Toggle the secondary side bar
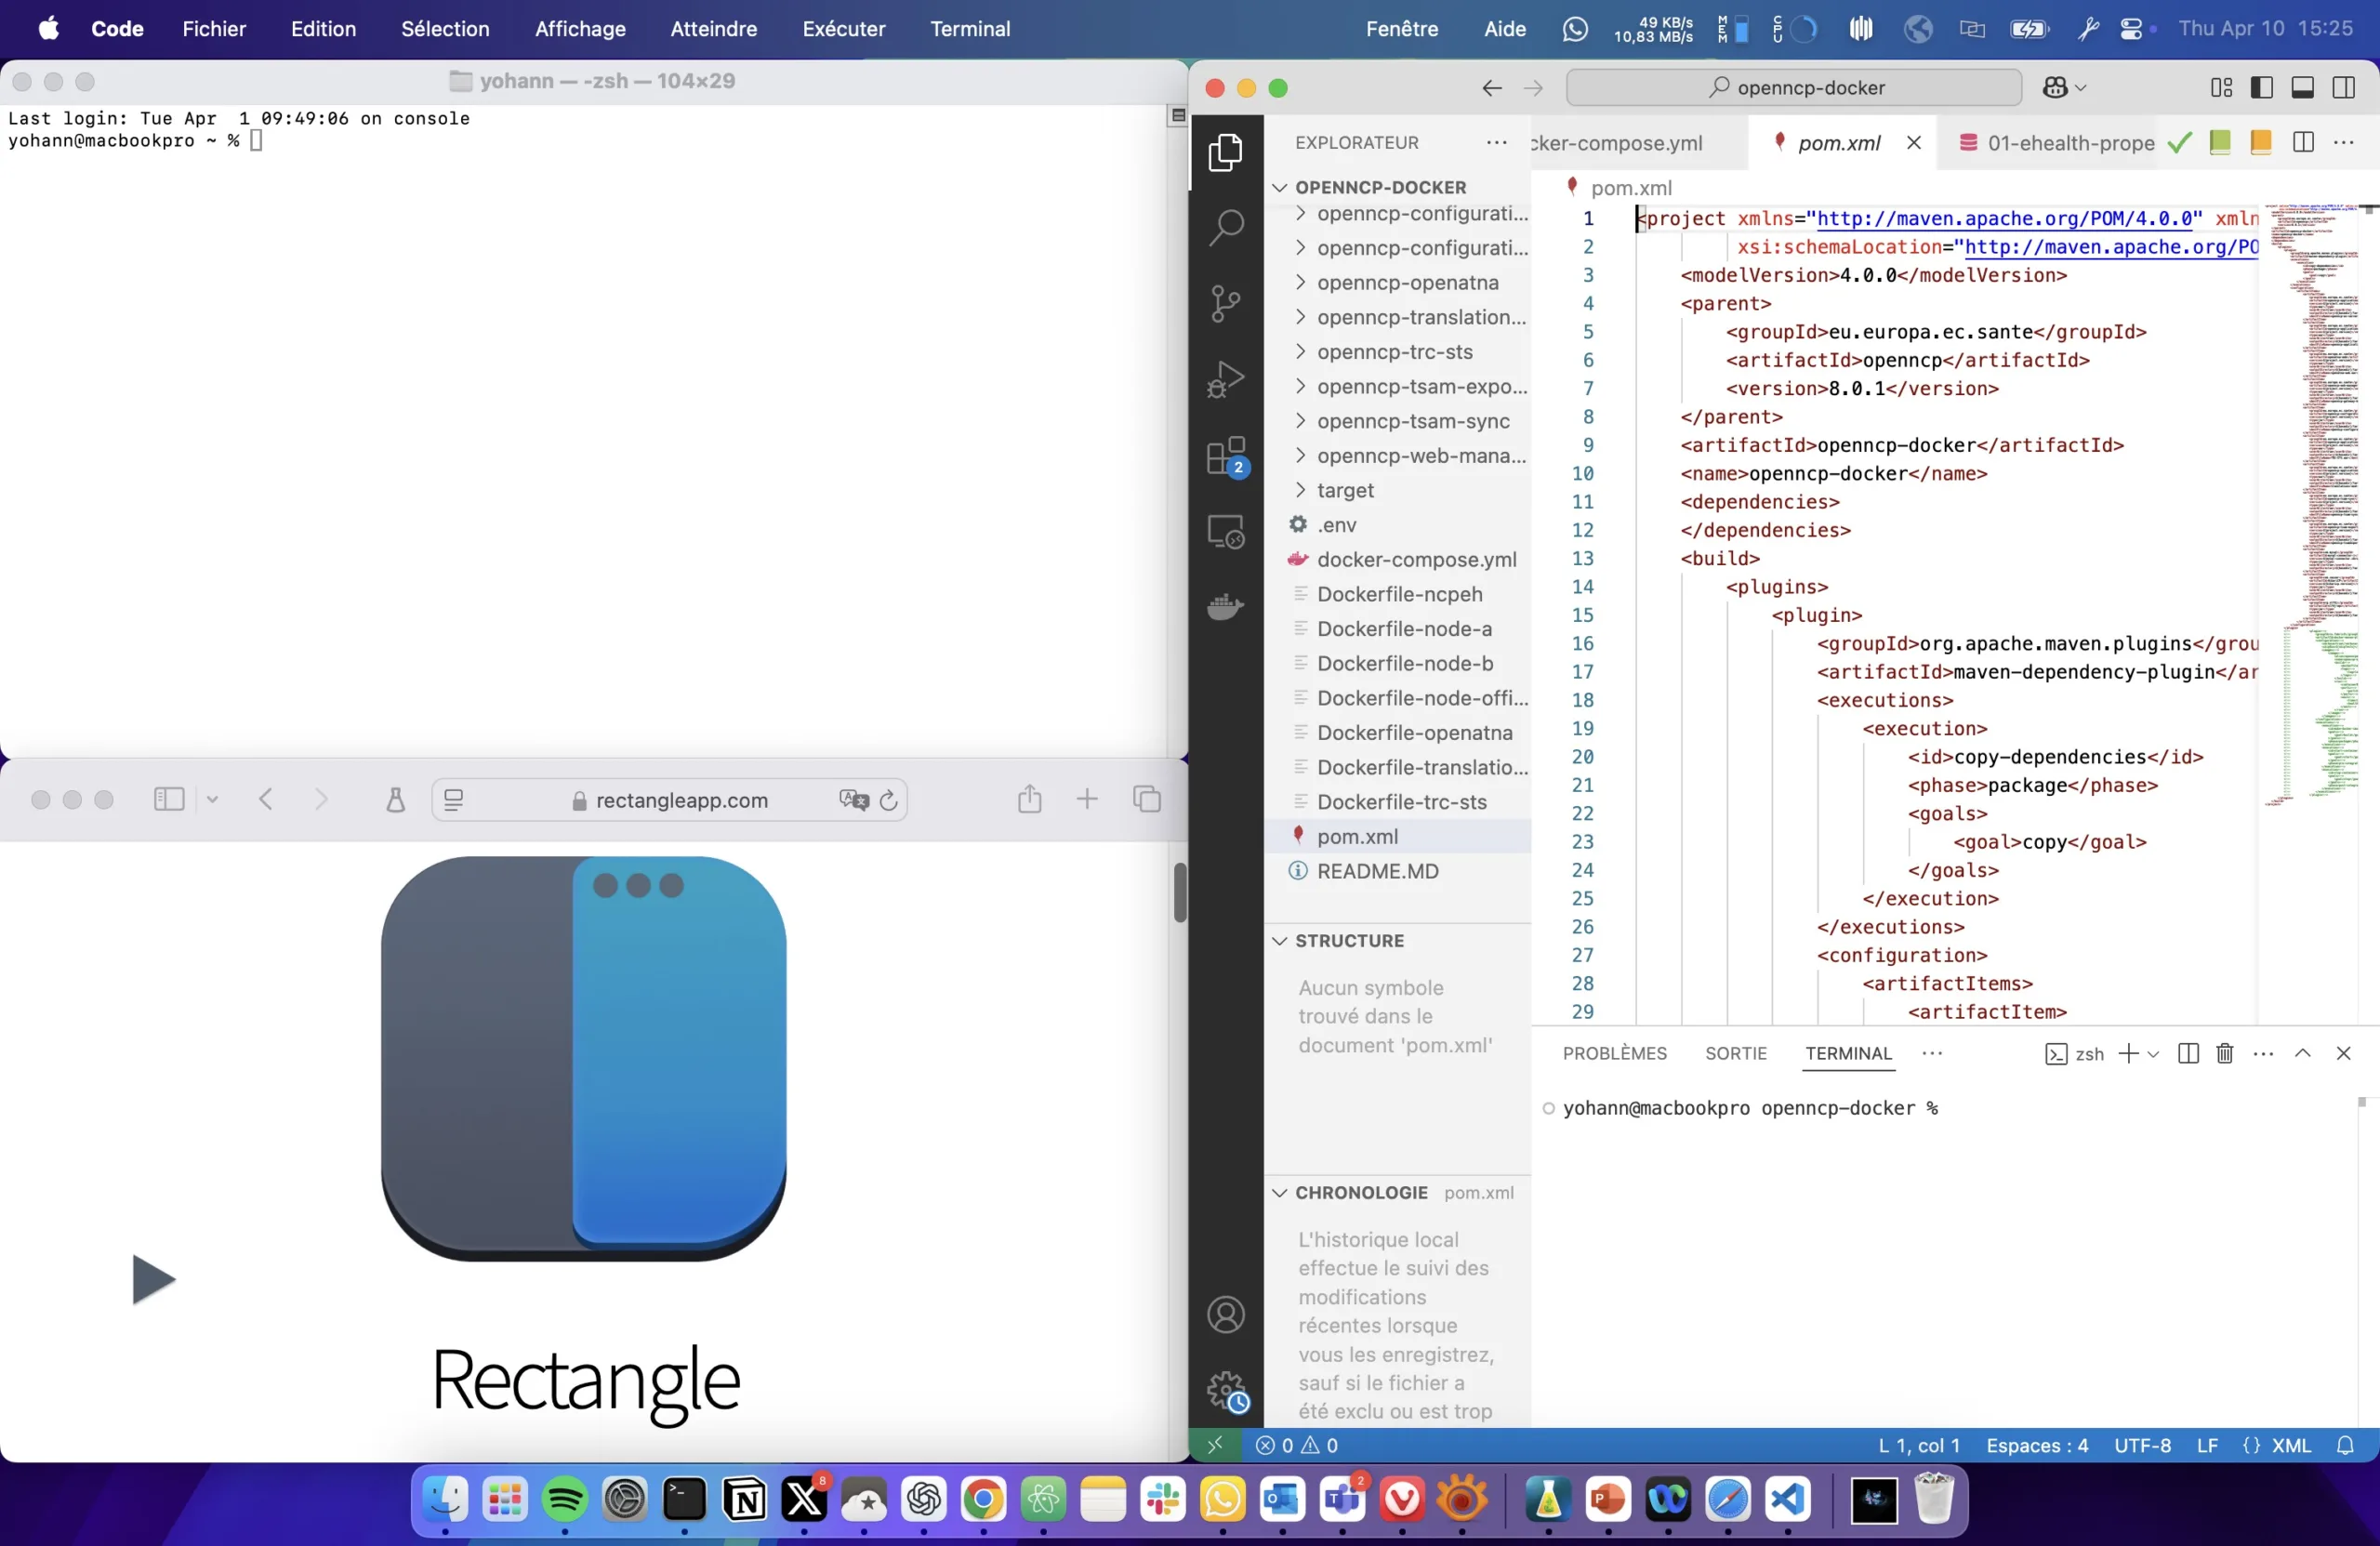Image resolution: width=2380 pixels, height=1546 pixels. [x=2343, y=88]
